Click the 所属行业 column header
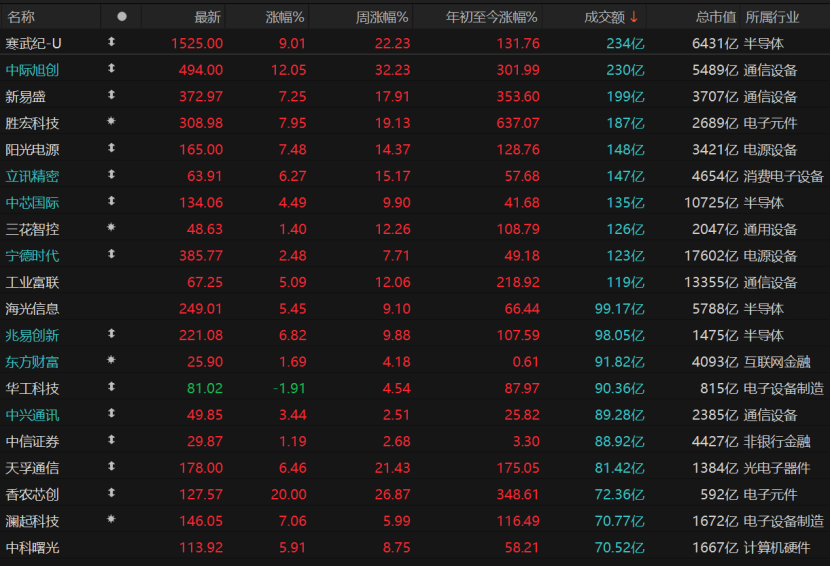Image resolution: width=831 pixels, height=566 pixels. click(x=773, y=17)
